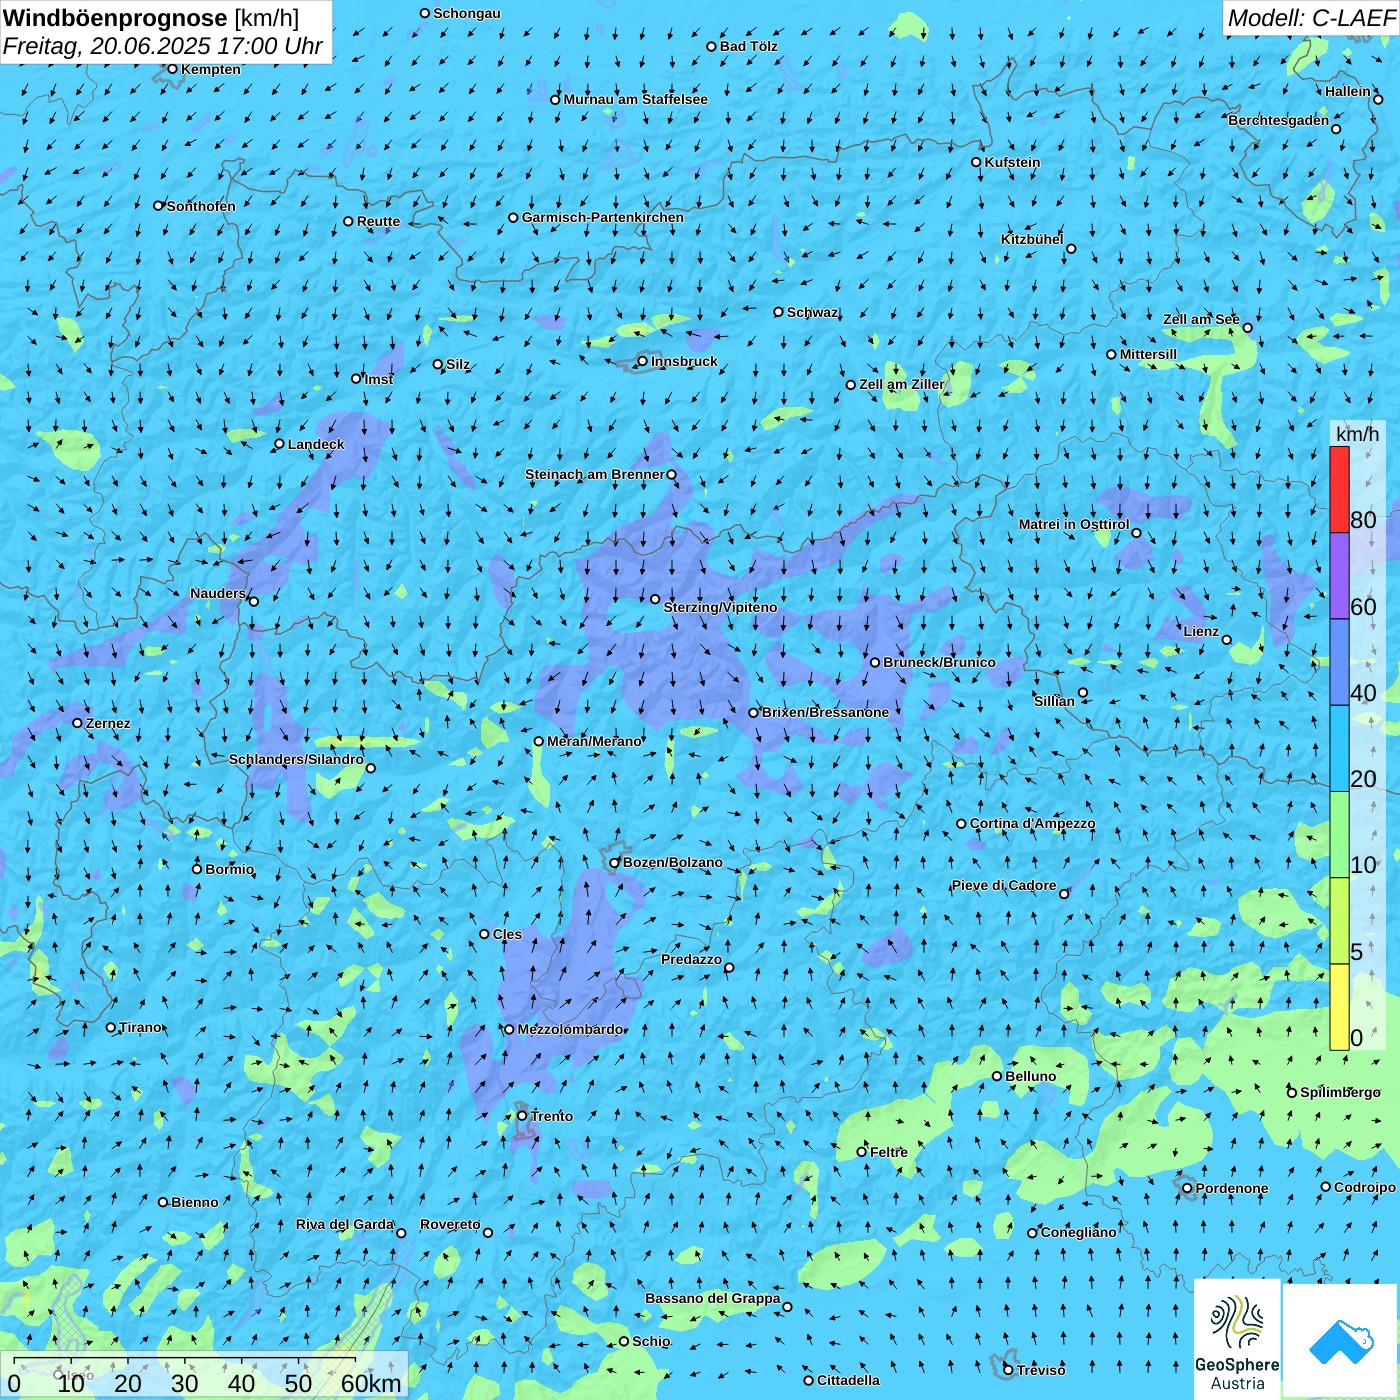Click the 'Windböenprognose [km/h]' title
1400x1400 pixels.
151,18
